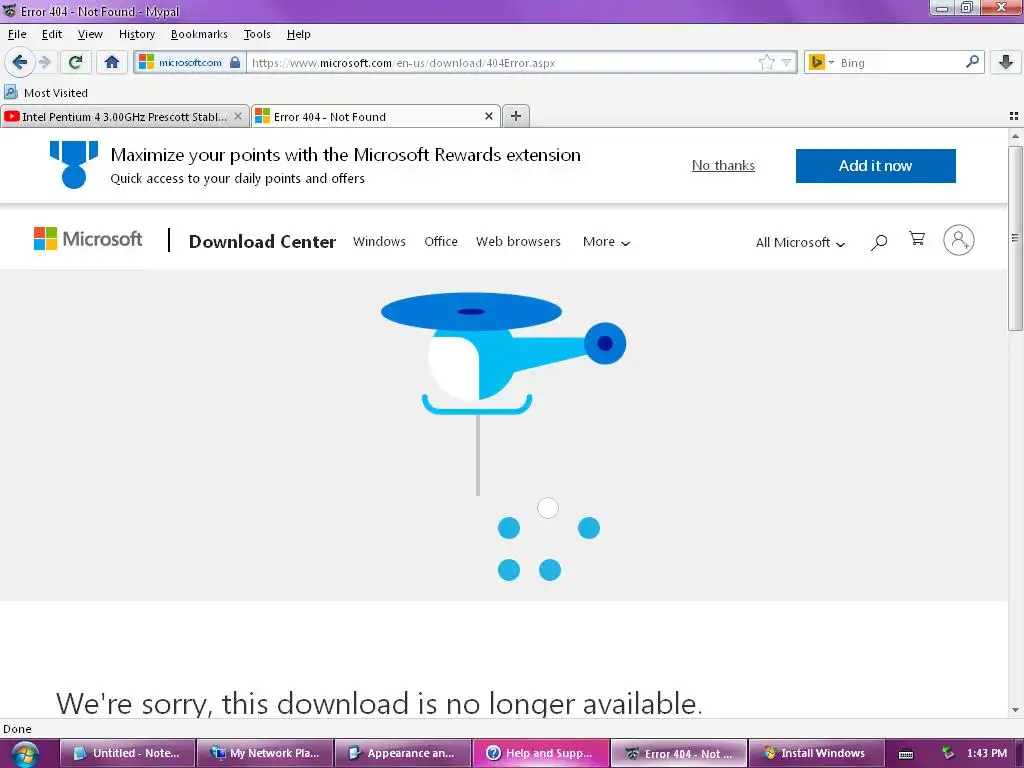1024x768 pixels.
Task: Click the browser Back arrow button
Action: (x=20, y=62)
